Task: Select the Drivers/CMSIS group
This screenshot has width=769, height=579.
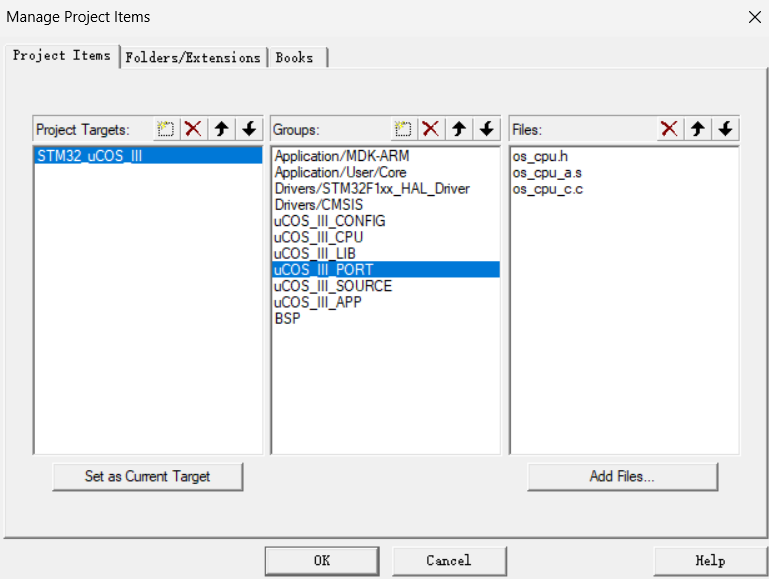Action: click(385, 204)
